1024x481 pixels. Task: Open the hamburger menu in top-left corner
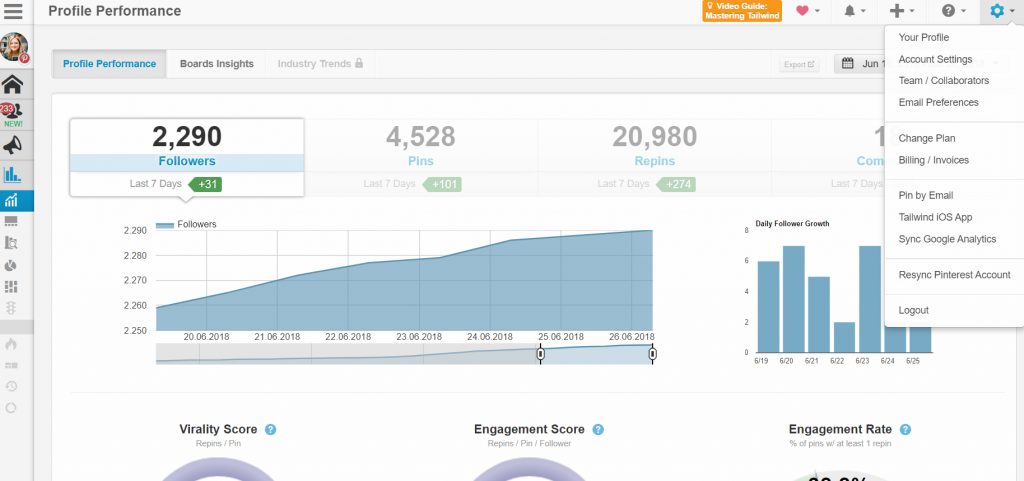click(14, 12)
